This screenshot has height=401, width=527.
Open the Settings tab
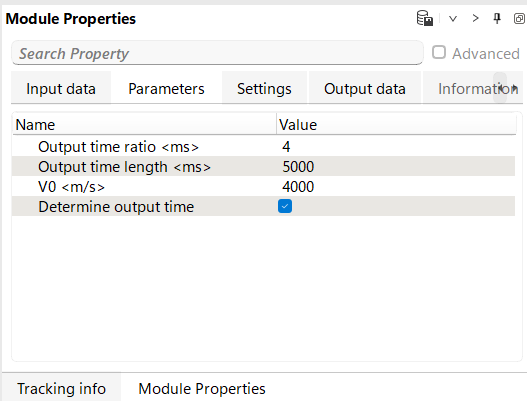point(264,89)
